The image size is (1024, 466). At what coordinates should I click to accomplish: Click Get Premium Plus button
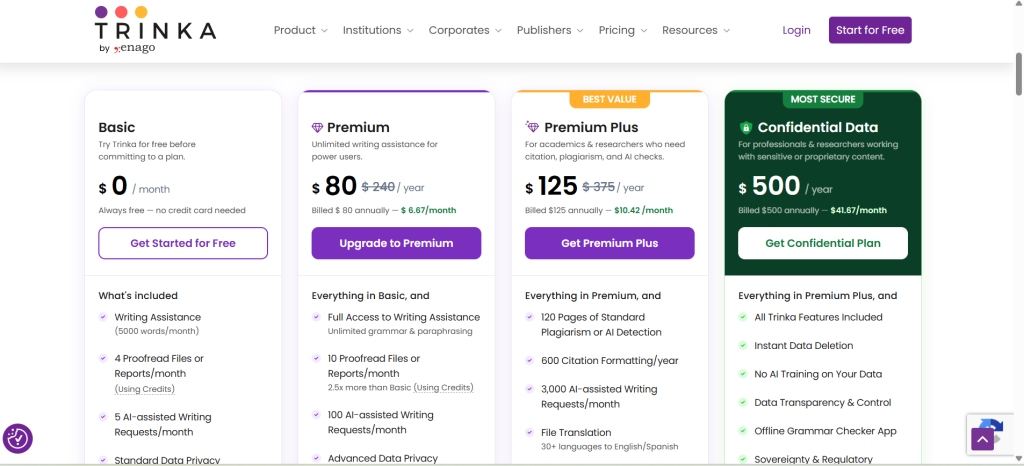[609, 243]
